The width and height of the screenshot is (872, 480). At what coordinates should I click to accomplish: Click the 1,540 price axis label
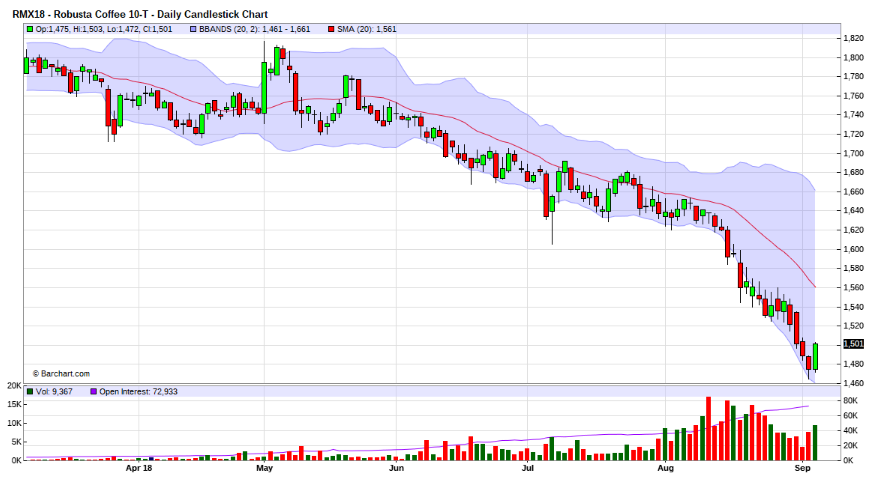click(854, 307)
